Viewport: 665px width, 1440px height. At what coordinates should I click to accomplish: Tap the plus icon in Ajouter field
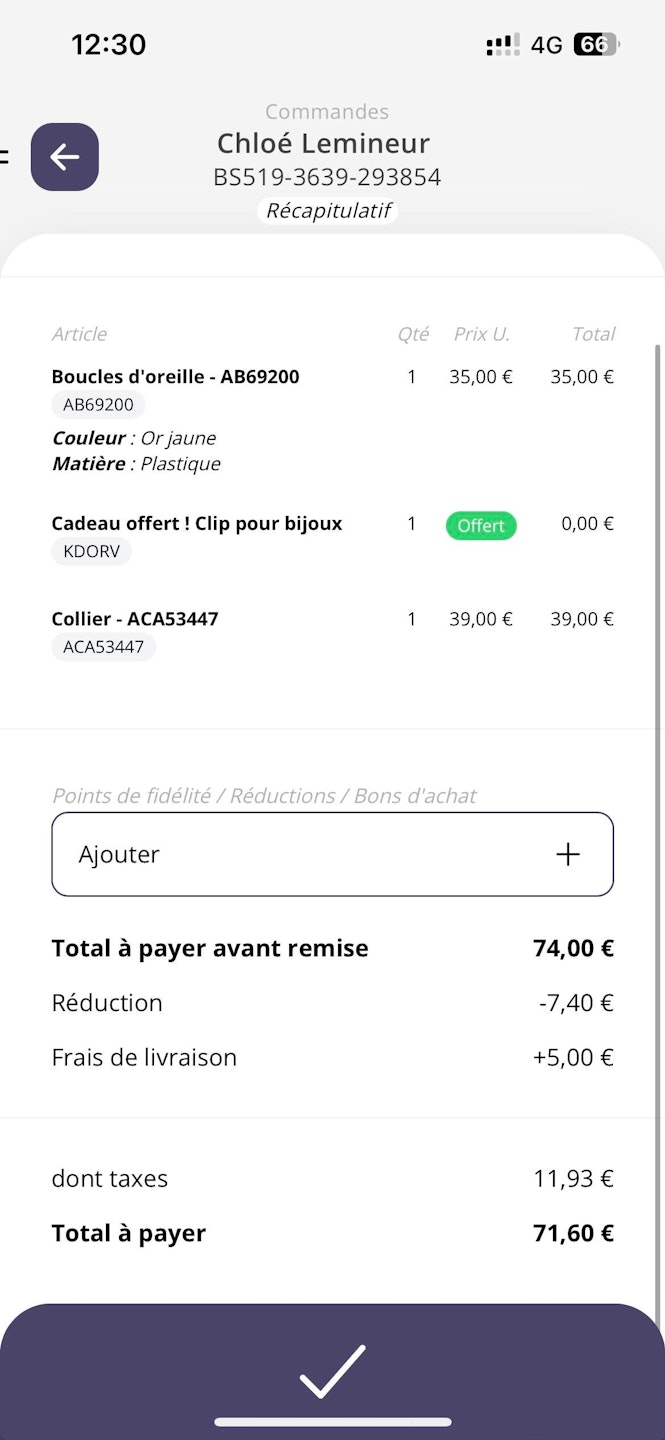click(x=567, y=854)
